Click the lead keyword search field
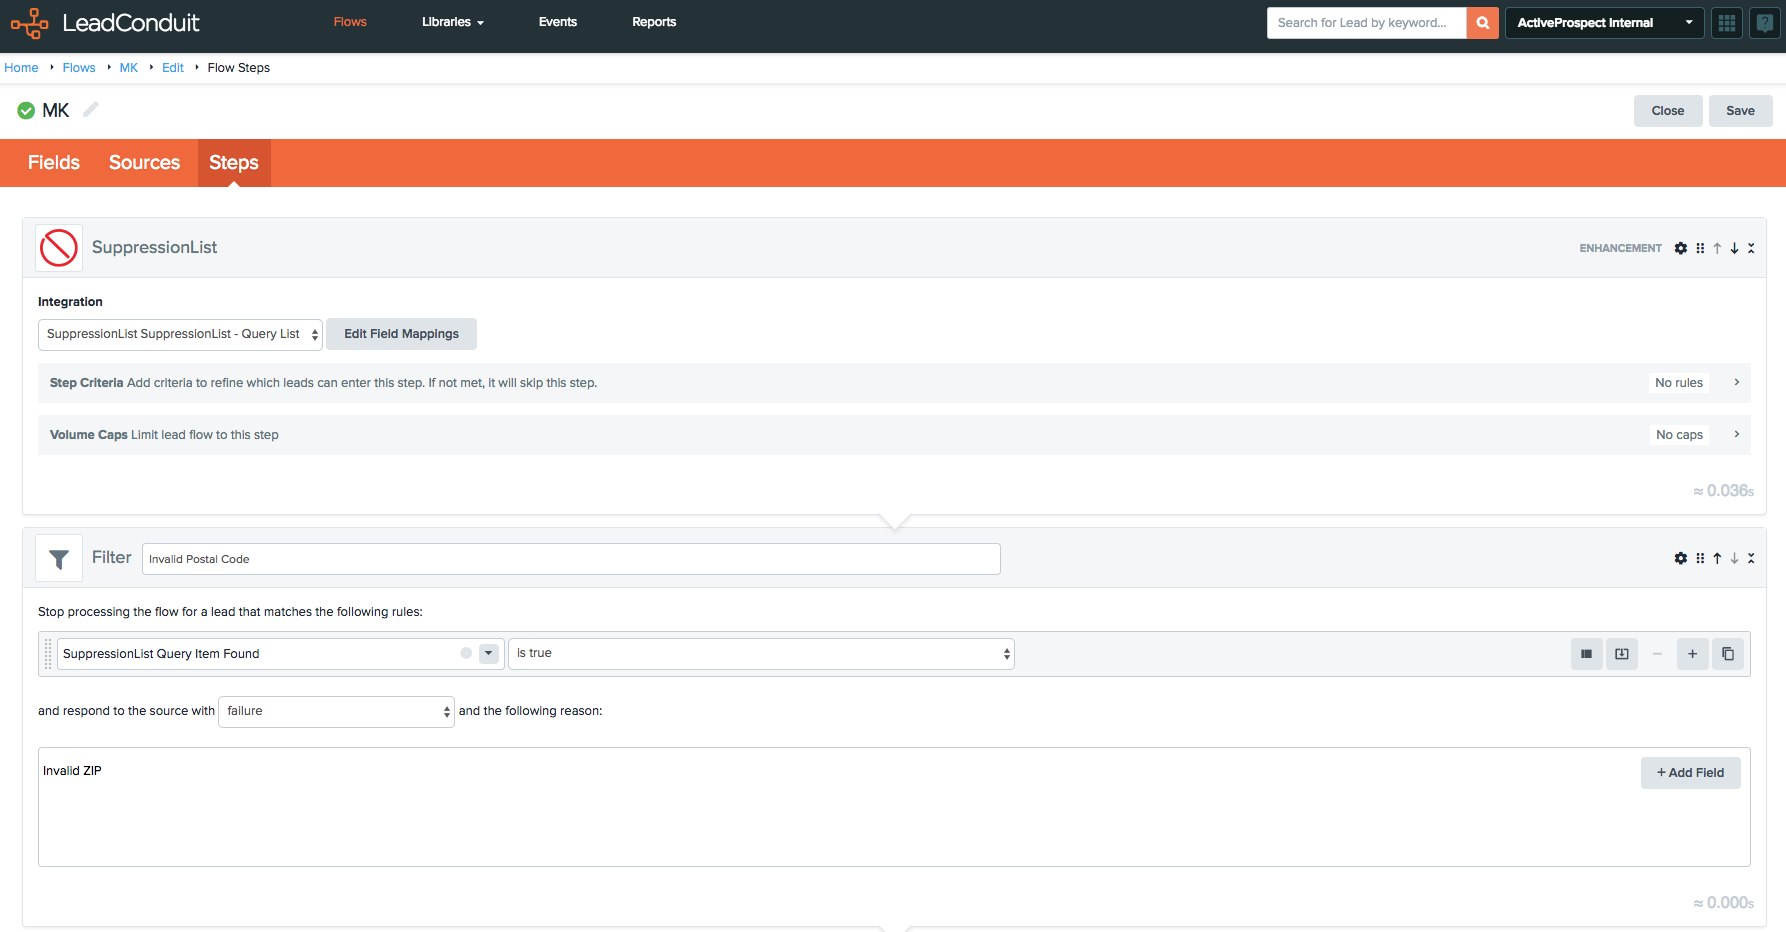 click(x=1367, y=23)
